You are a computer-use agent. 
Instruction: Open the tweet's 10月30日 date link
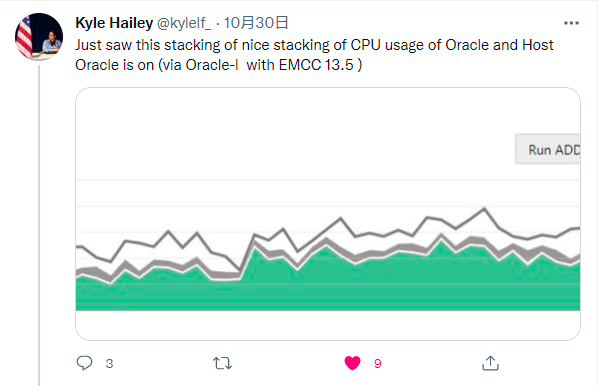pos(256,23)
